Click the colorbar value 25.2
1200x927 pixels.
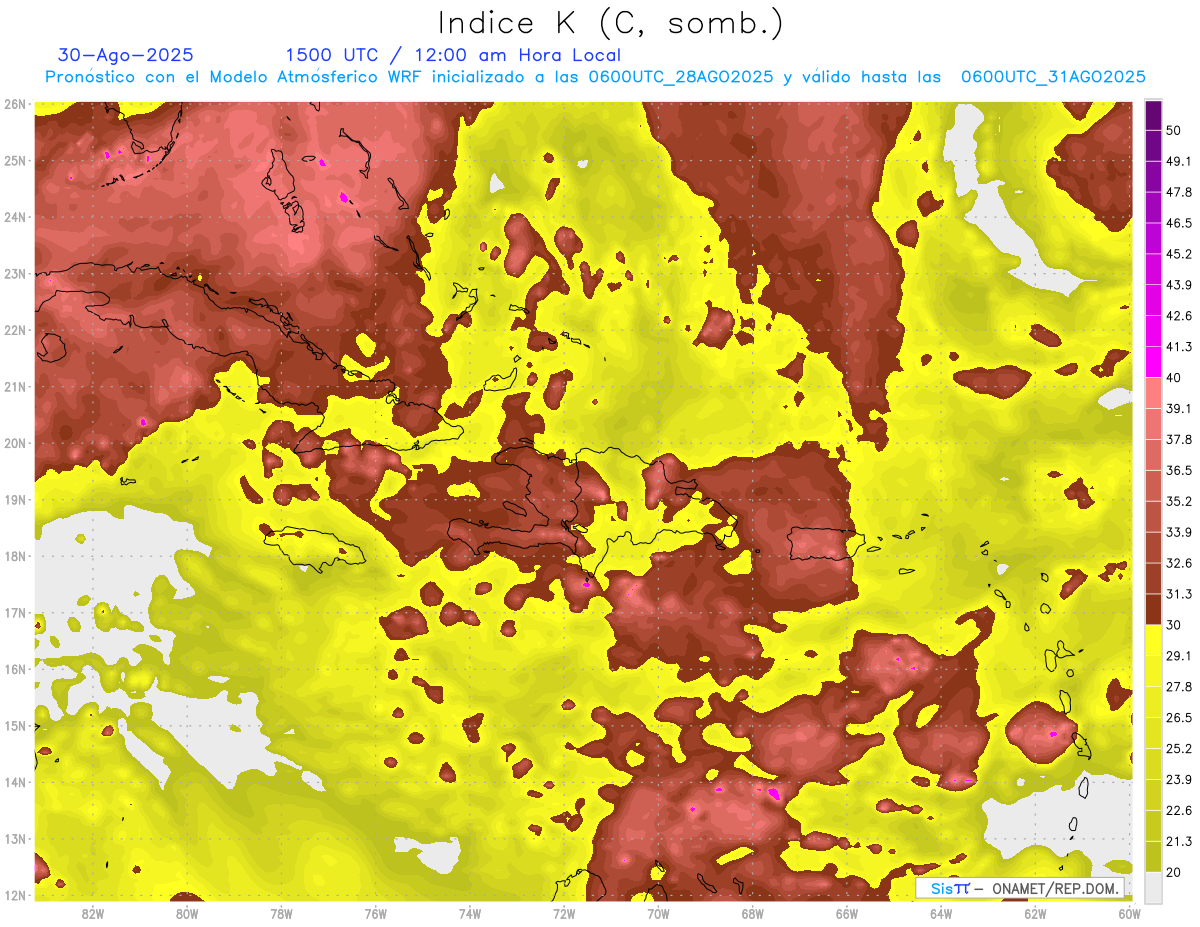[x=1179, y=748]
